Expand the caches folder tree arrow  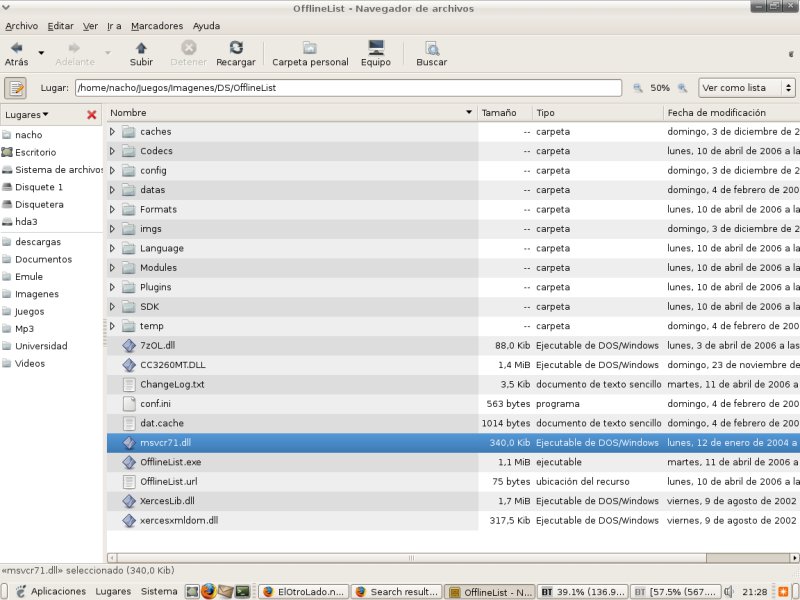[112, 132]
